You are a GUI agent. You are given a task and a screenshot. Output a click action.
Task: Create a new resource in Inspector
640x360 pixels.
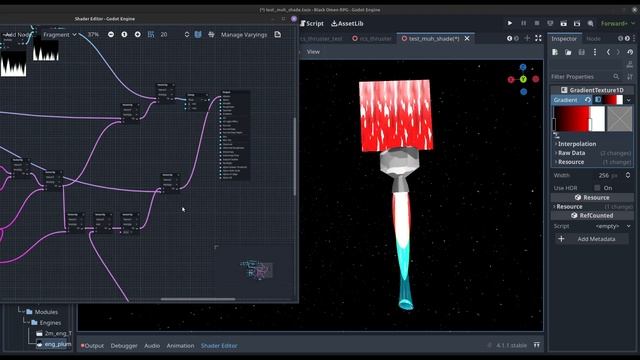point(555,52)
